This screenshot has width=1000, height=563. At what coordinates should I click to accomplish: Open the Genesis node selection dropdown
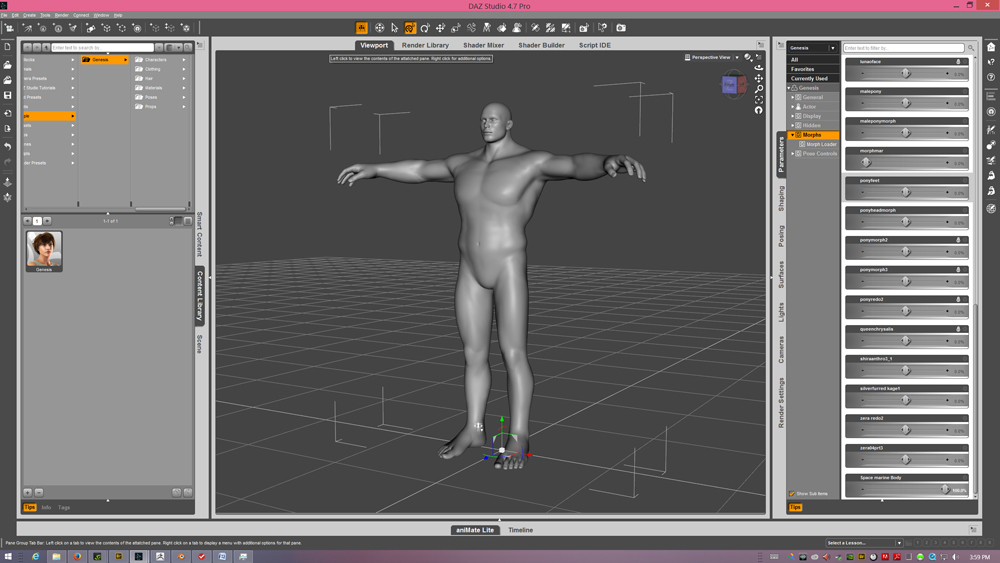[x=832, y=48]
